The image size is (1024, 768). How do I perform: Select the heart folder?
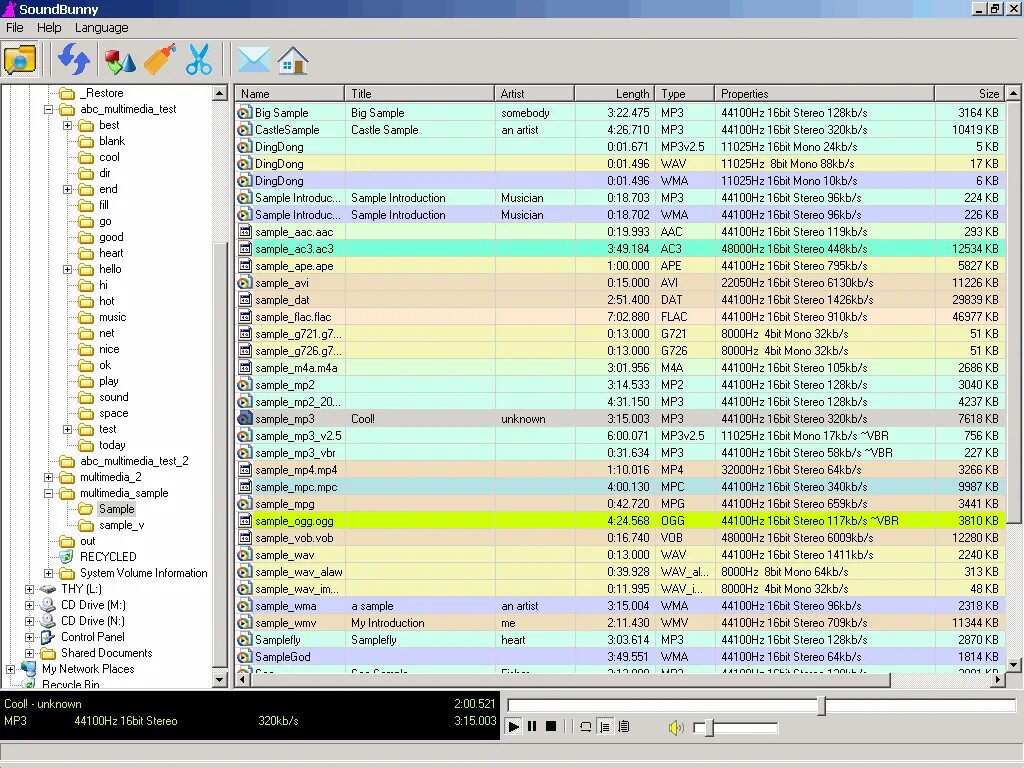click(x=111, y=253)
